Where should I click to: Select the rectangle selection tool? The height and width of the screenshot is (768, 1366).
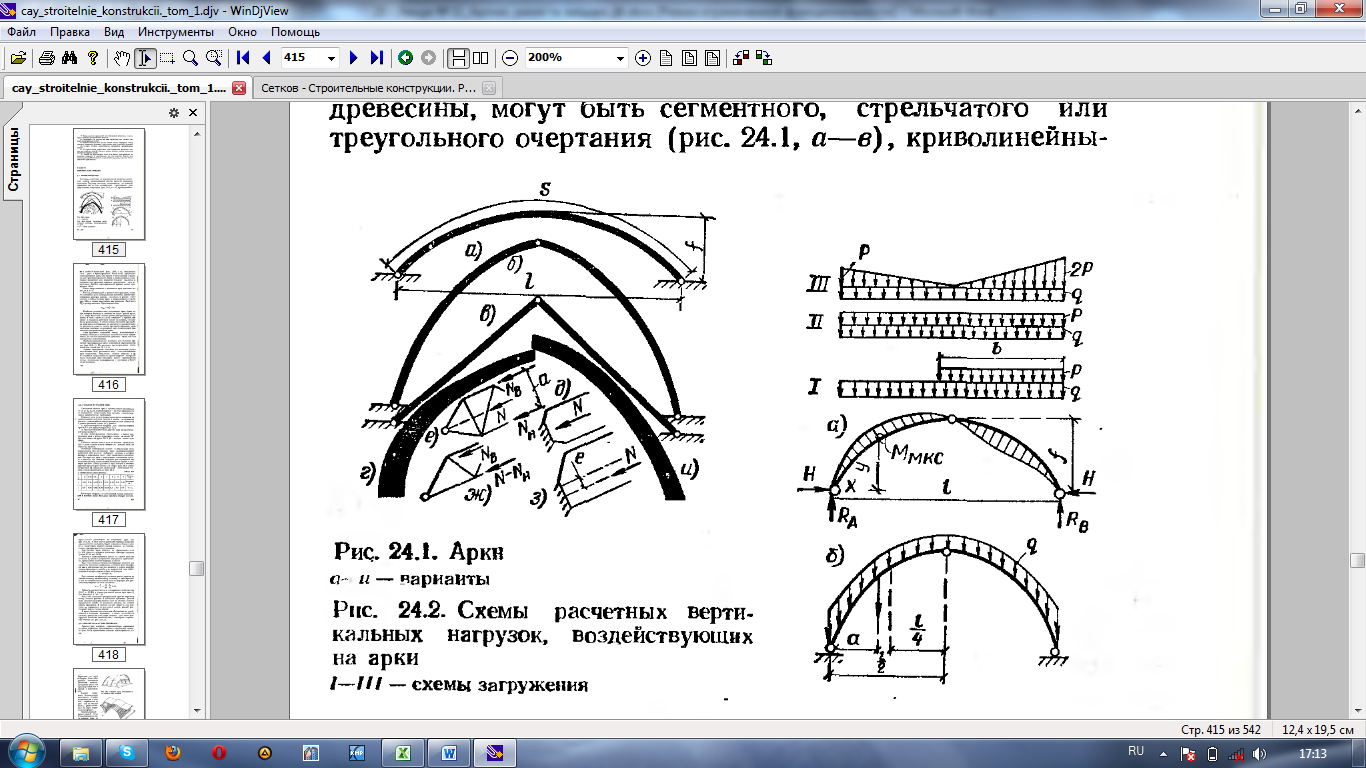click(167, 58)
